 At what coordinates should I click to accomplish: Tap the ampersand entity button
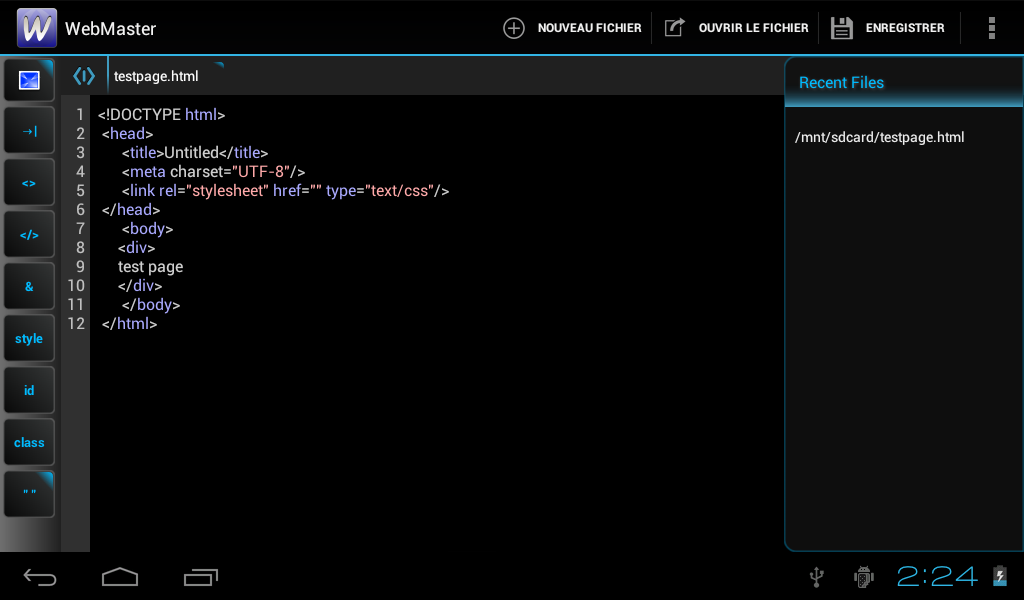coord(29,287)
